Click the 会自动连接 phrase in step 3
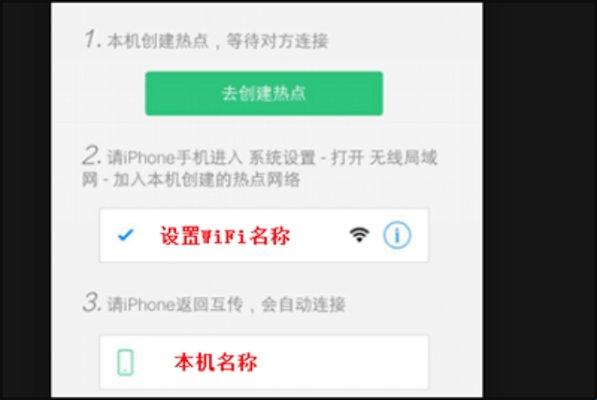This screenshot has width=597, height=400. 303,304
